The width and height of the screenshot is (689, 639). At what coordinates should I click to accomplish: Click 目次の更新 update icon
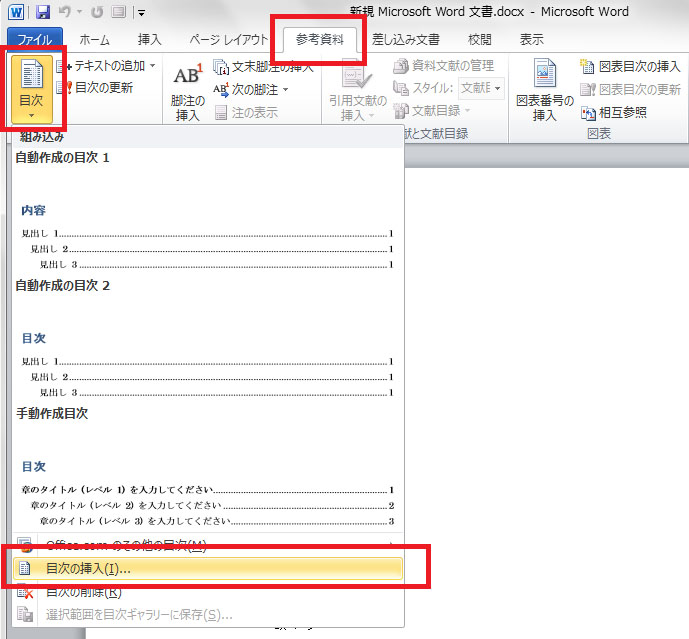[x=65, y=87]
